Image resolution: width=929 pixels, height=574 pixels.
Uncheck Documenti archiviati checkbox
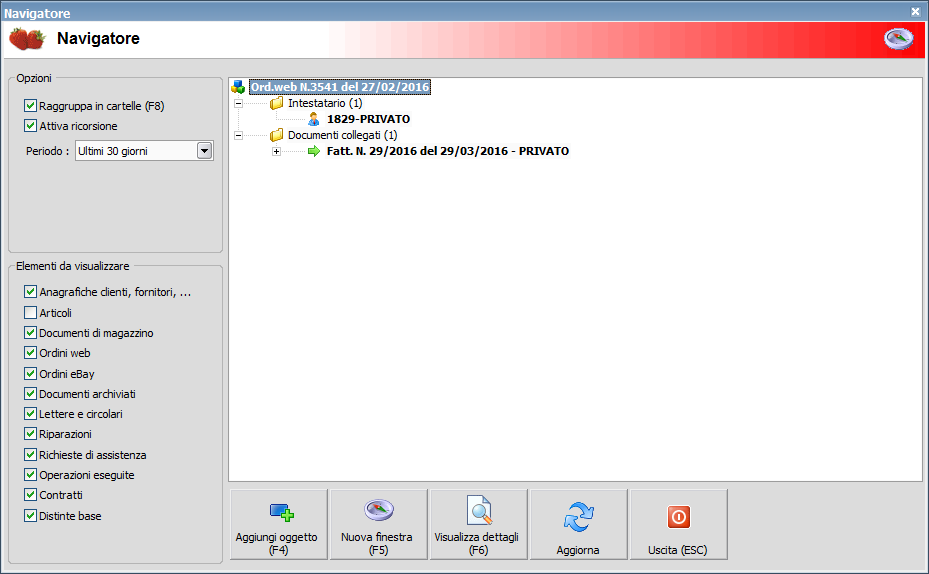(30, 393)
